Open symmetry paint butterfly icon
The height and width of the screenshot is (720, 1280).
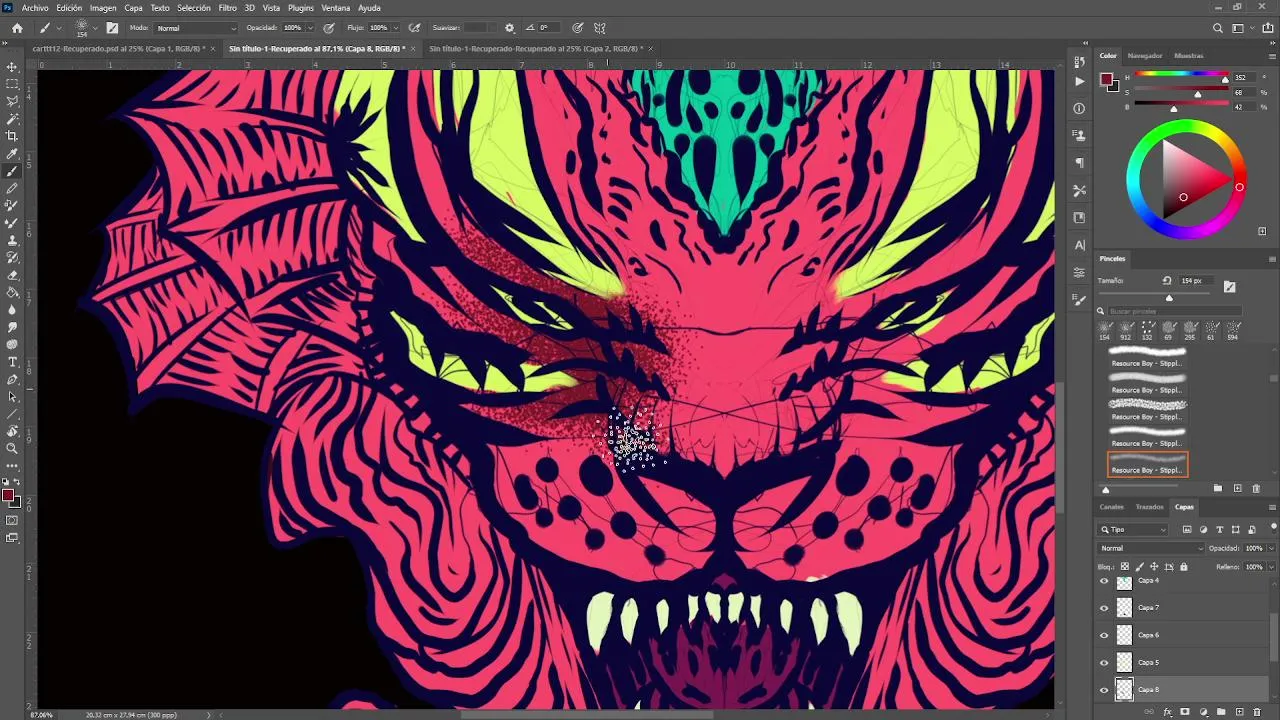(x=600, y=28)
